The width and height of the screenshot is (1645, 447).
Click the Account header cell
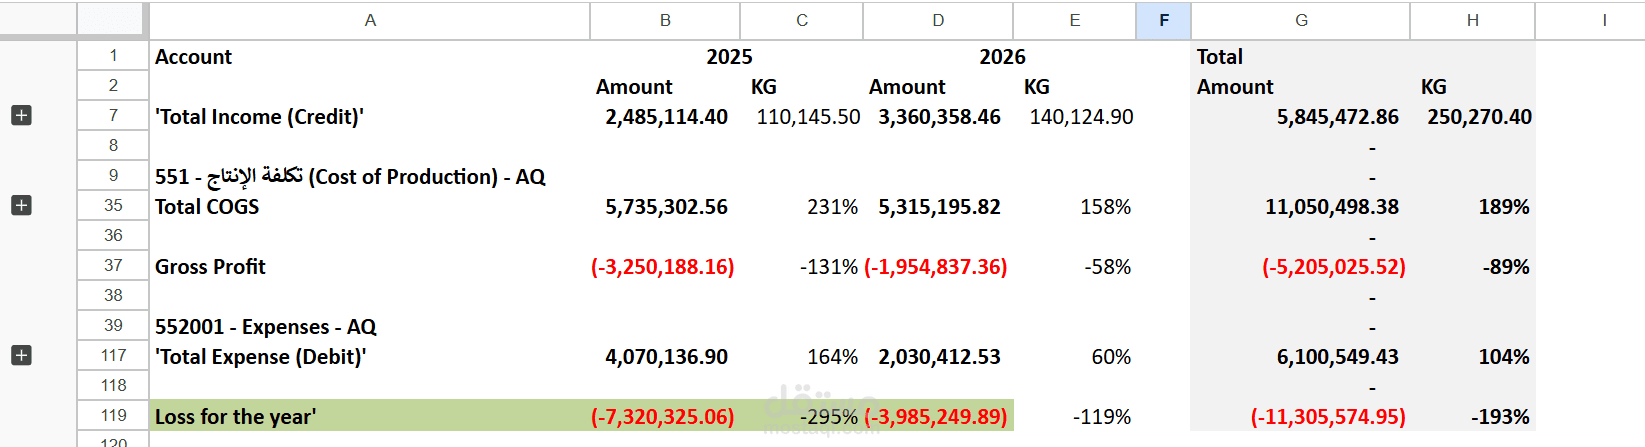click(x=370, y=56)
